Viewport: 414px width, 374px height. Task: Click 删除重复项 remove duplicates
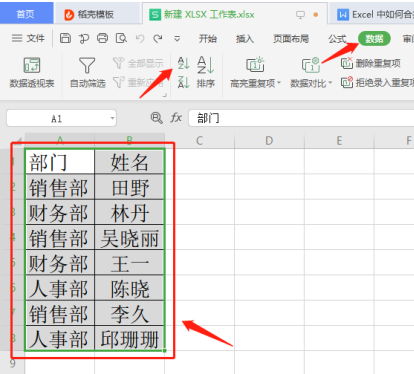click(371, 63)
